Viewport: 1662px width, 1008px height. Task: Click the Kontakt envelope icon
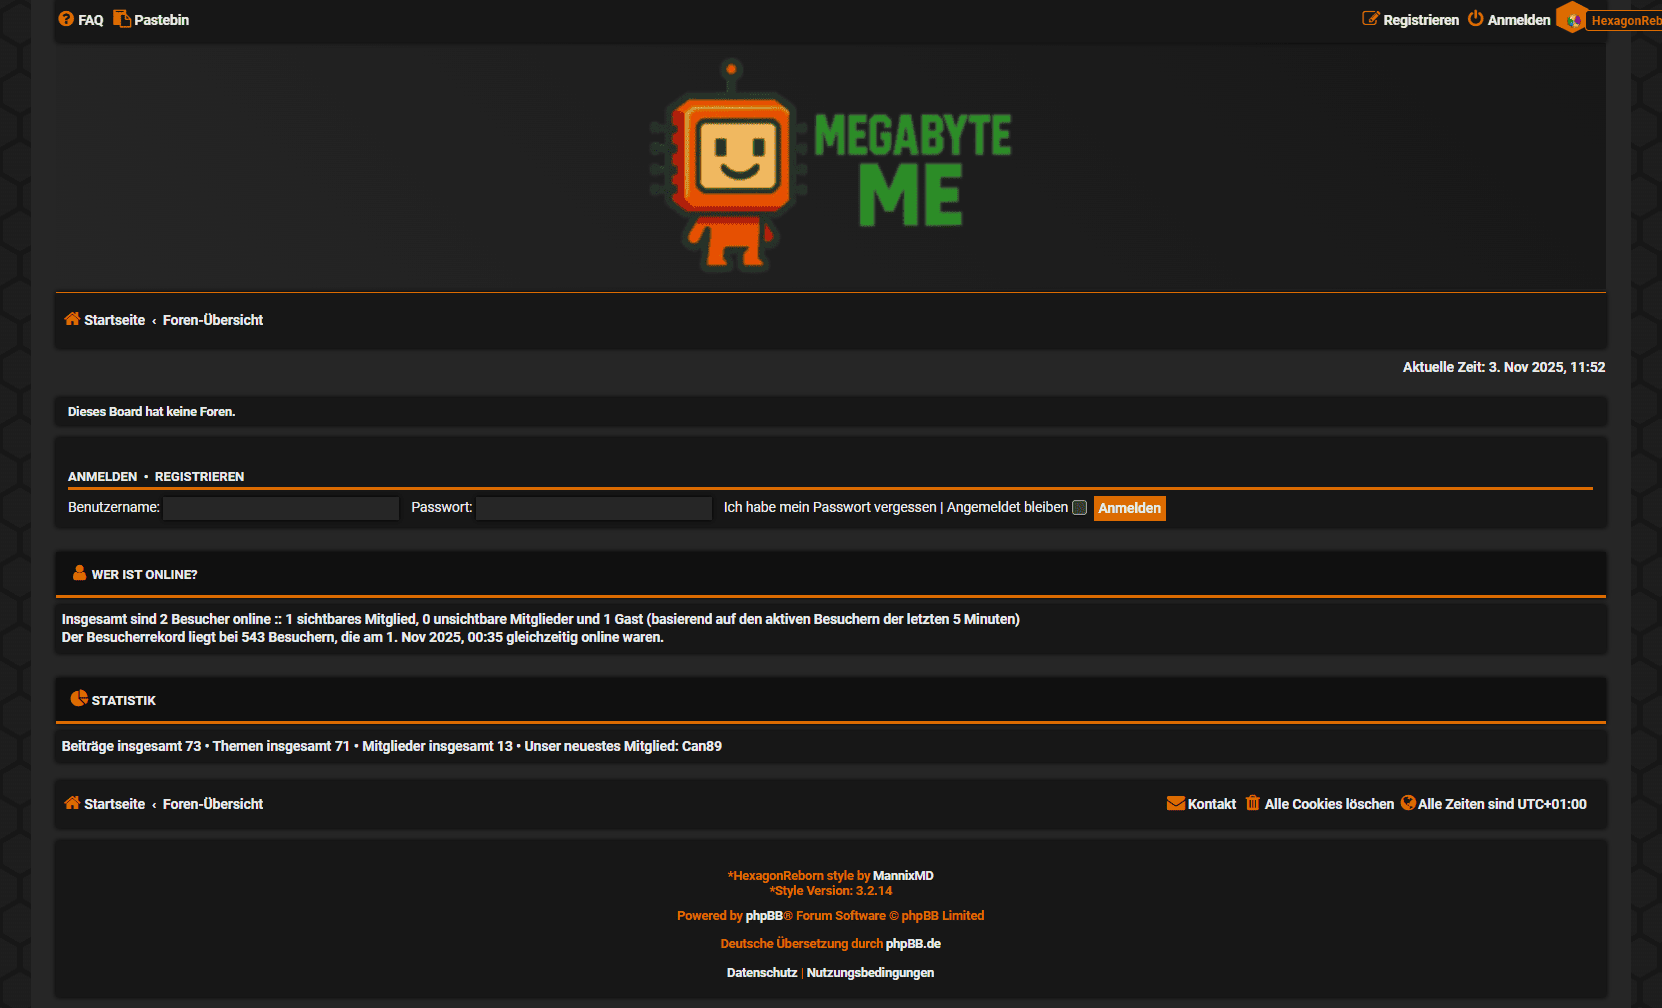pyautogui.click(x=1175, y=803)
